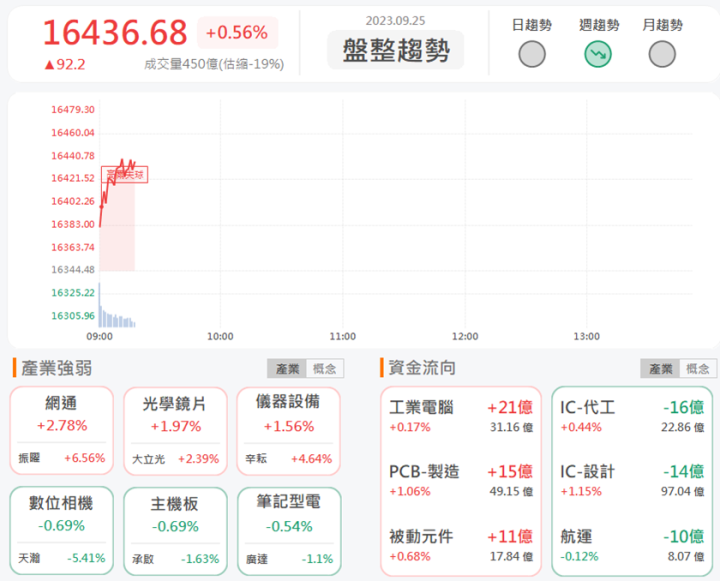Screen dimensions: 720x581
Task: Click the volume bars under the chart
Action: click(117, 306)
